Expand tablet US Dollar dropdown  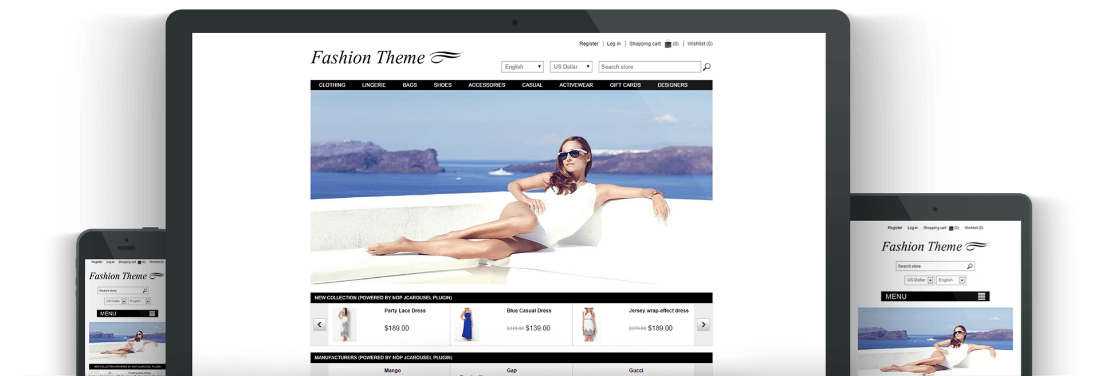919,280
